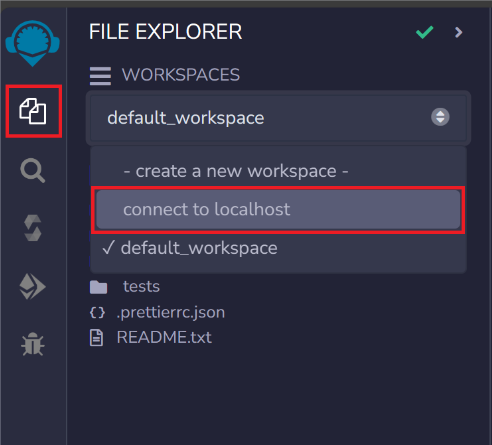Open the default_workspace dropdown selector
Viewport: 492px width, 445px height.
pos(278,118)
